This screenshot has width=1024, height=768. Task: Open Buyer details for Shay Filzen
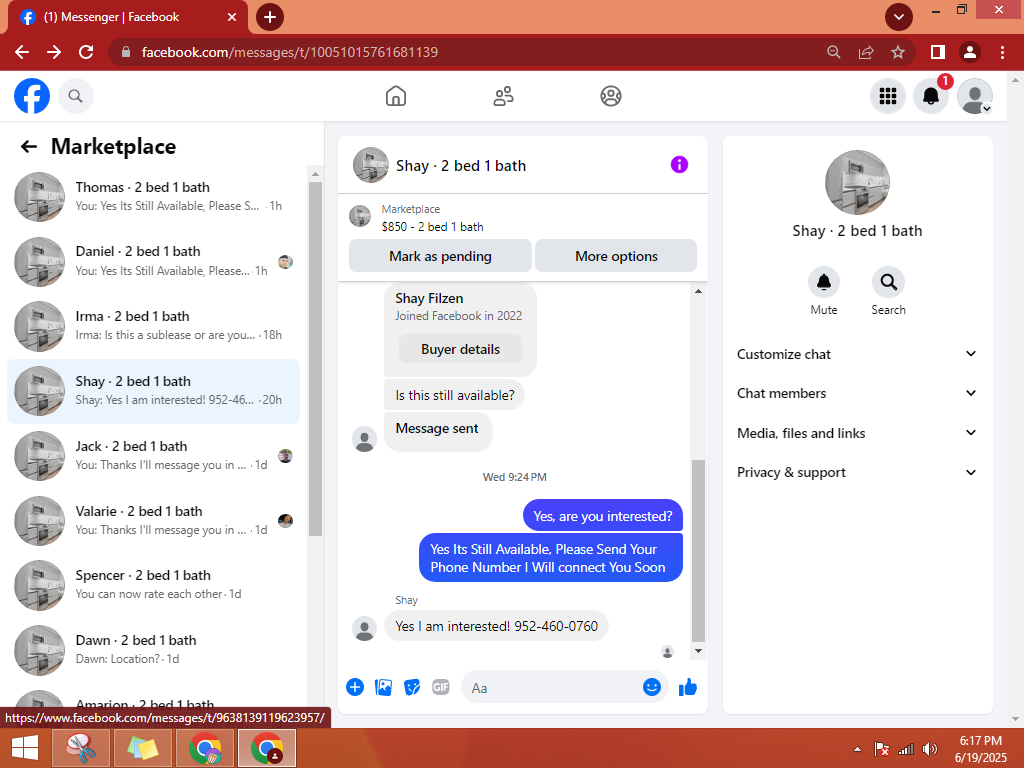pyautogui.click(x=460, y=349)
